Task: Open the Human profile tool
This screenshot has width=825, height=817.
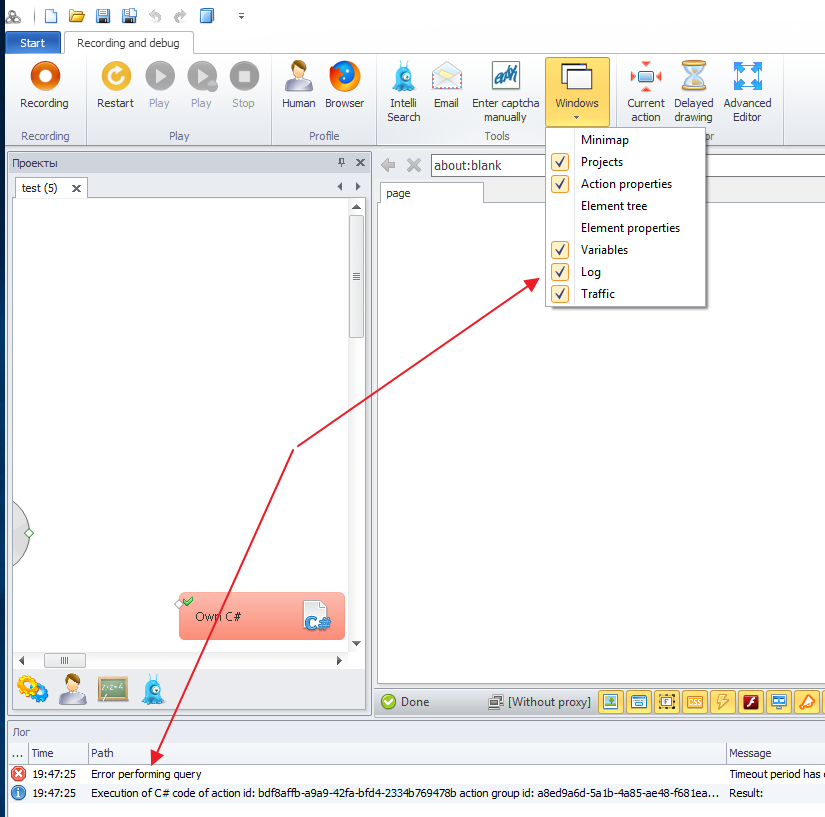Action: coord(298,85)
